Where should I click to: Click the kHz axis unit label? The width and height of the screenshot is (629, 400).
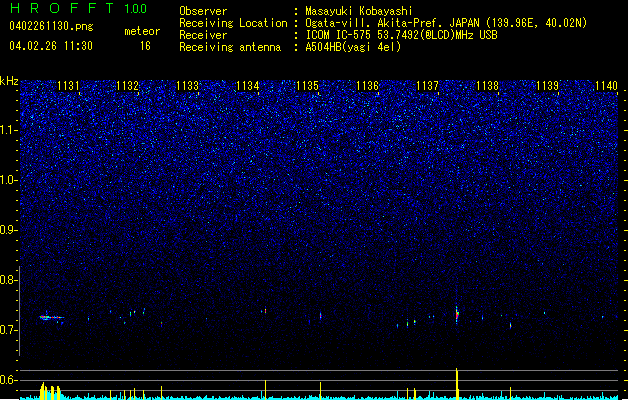pyautogui.click(x=9, y=81)
